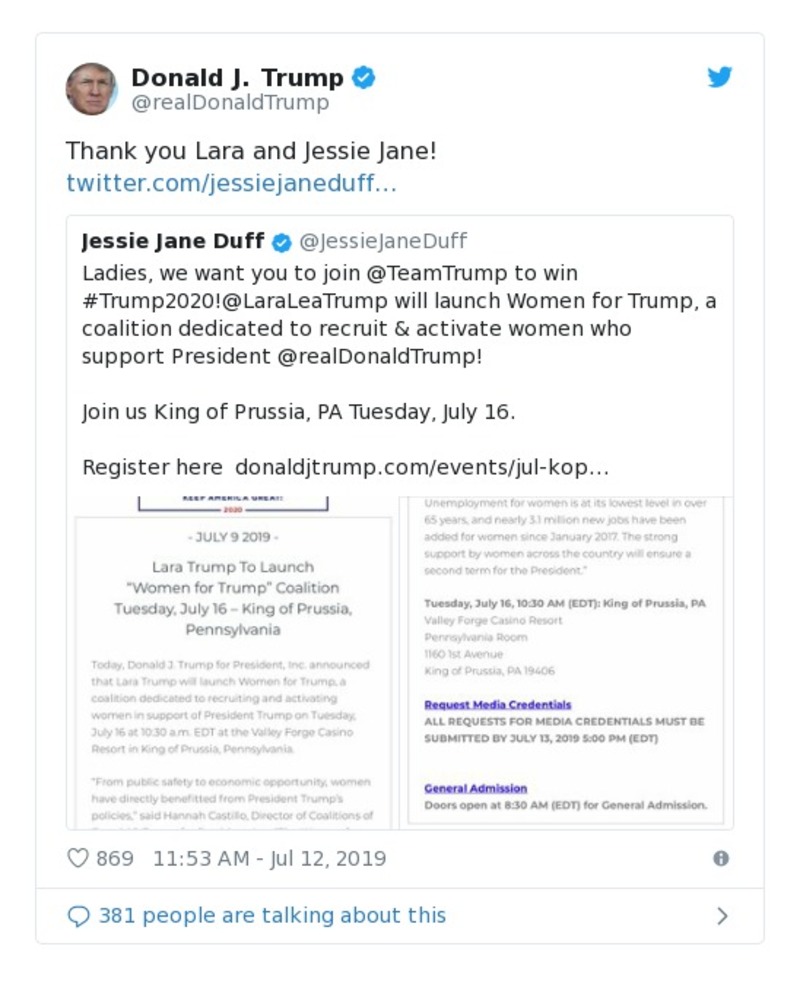Click the left press release image
The image size is (800, 981).
point(233,662)
